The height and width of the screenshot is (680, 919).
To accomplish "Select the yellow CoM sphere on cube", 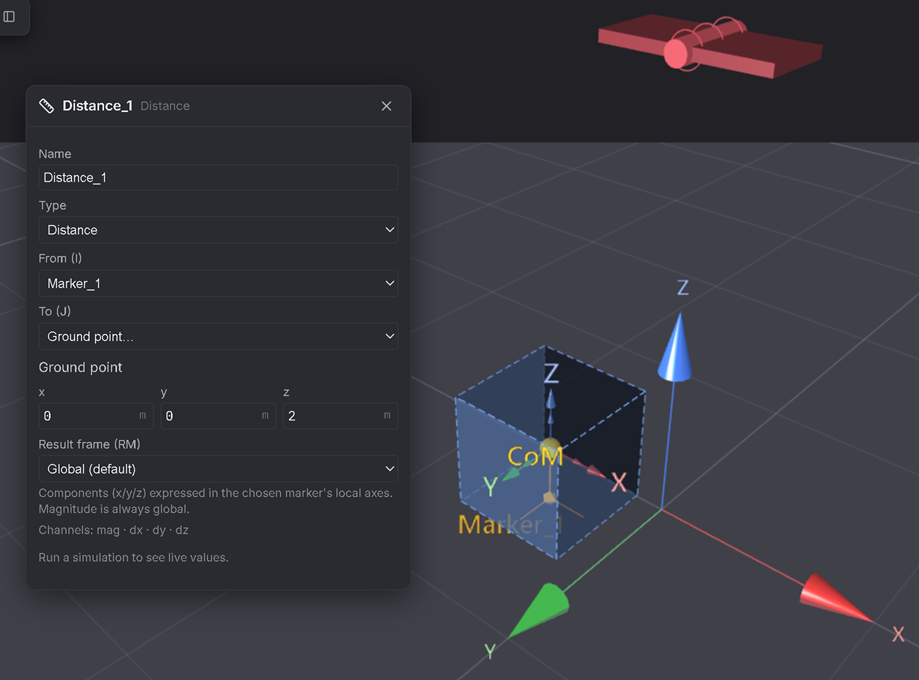I will pyautogui.click(x=550, y=446).
